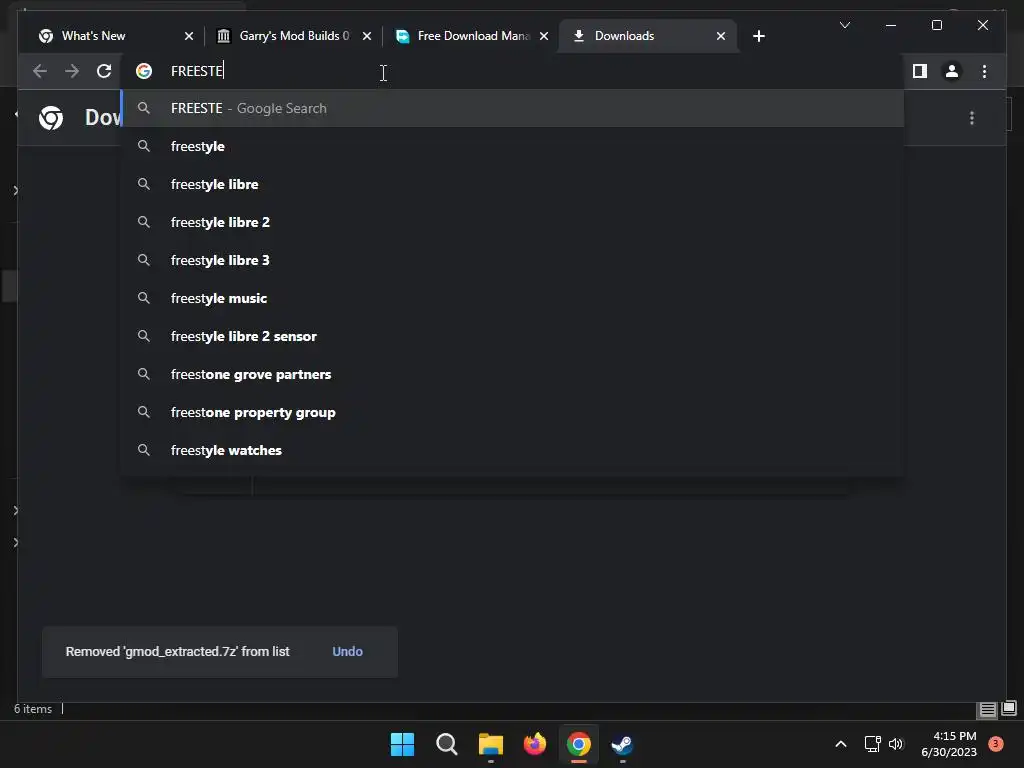Choose the 'freestyle libre' suggestion
Viewport: 1024px width, 768px height.
click(x=513, y=184)
